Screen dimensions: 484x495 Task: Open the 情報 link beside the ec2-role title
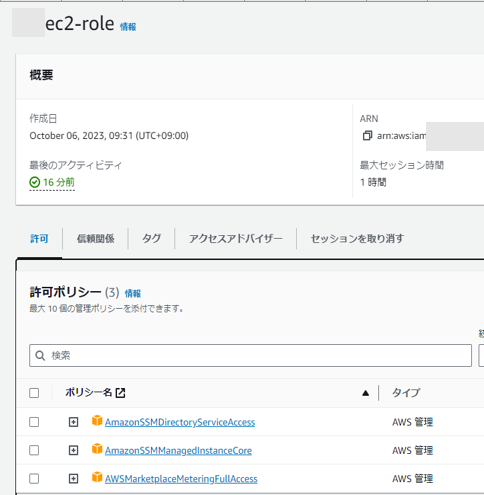coord(128,27)
